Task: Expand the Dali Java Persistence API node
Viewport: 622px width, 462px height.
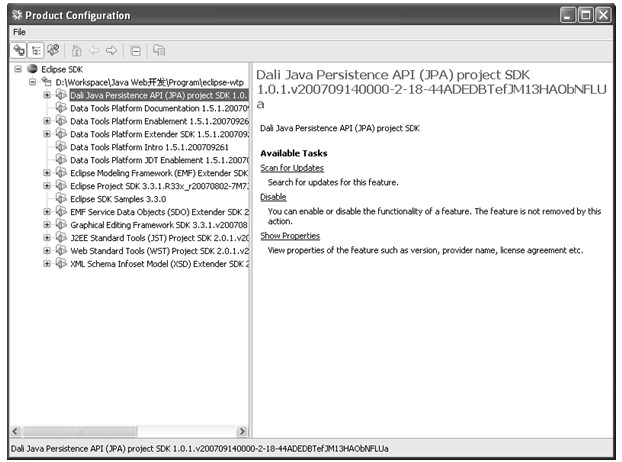Action: pos(47,95)
